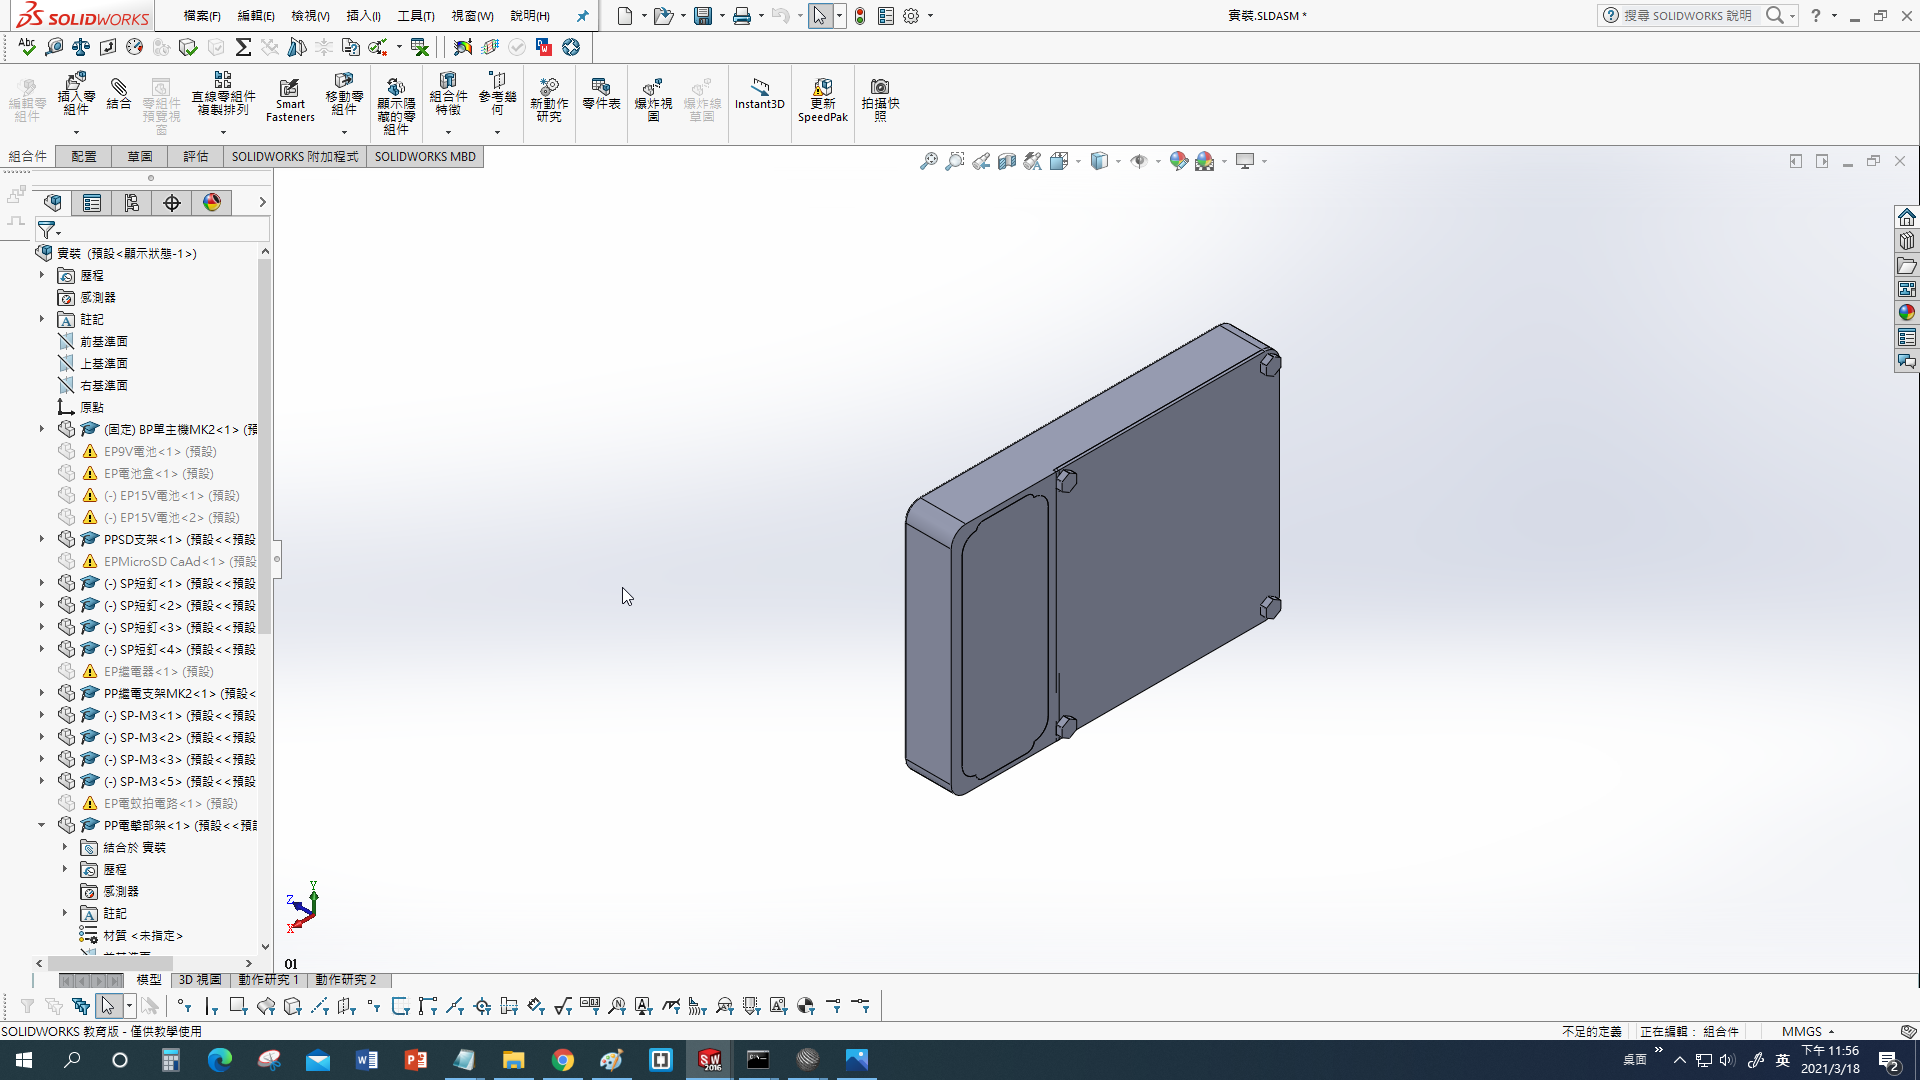Open dropdown arrow under 參考幾何
The height and width of the screenshot is (1080, 1920).
[x=497, y=132]
